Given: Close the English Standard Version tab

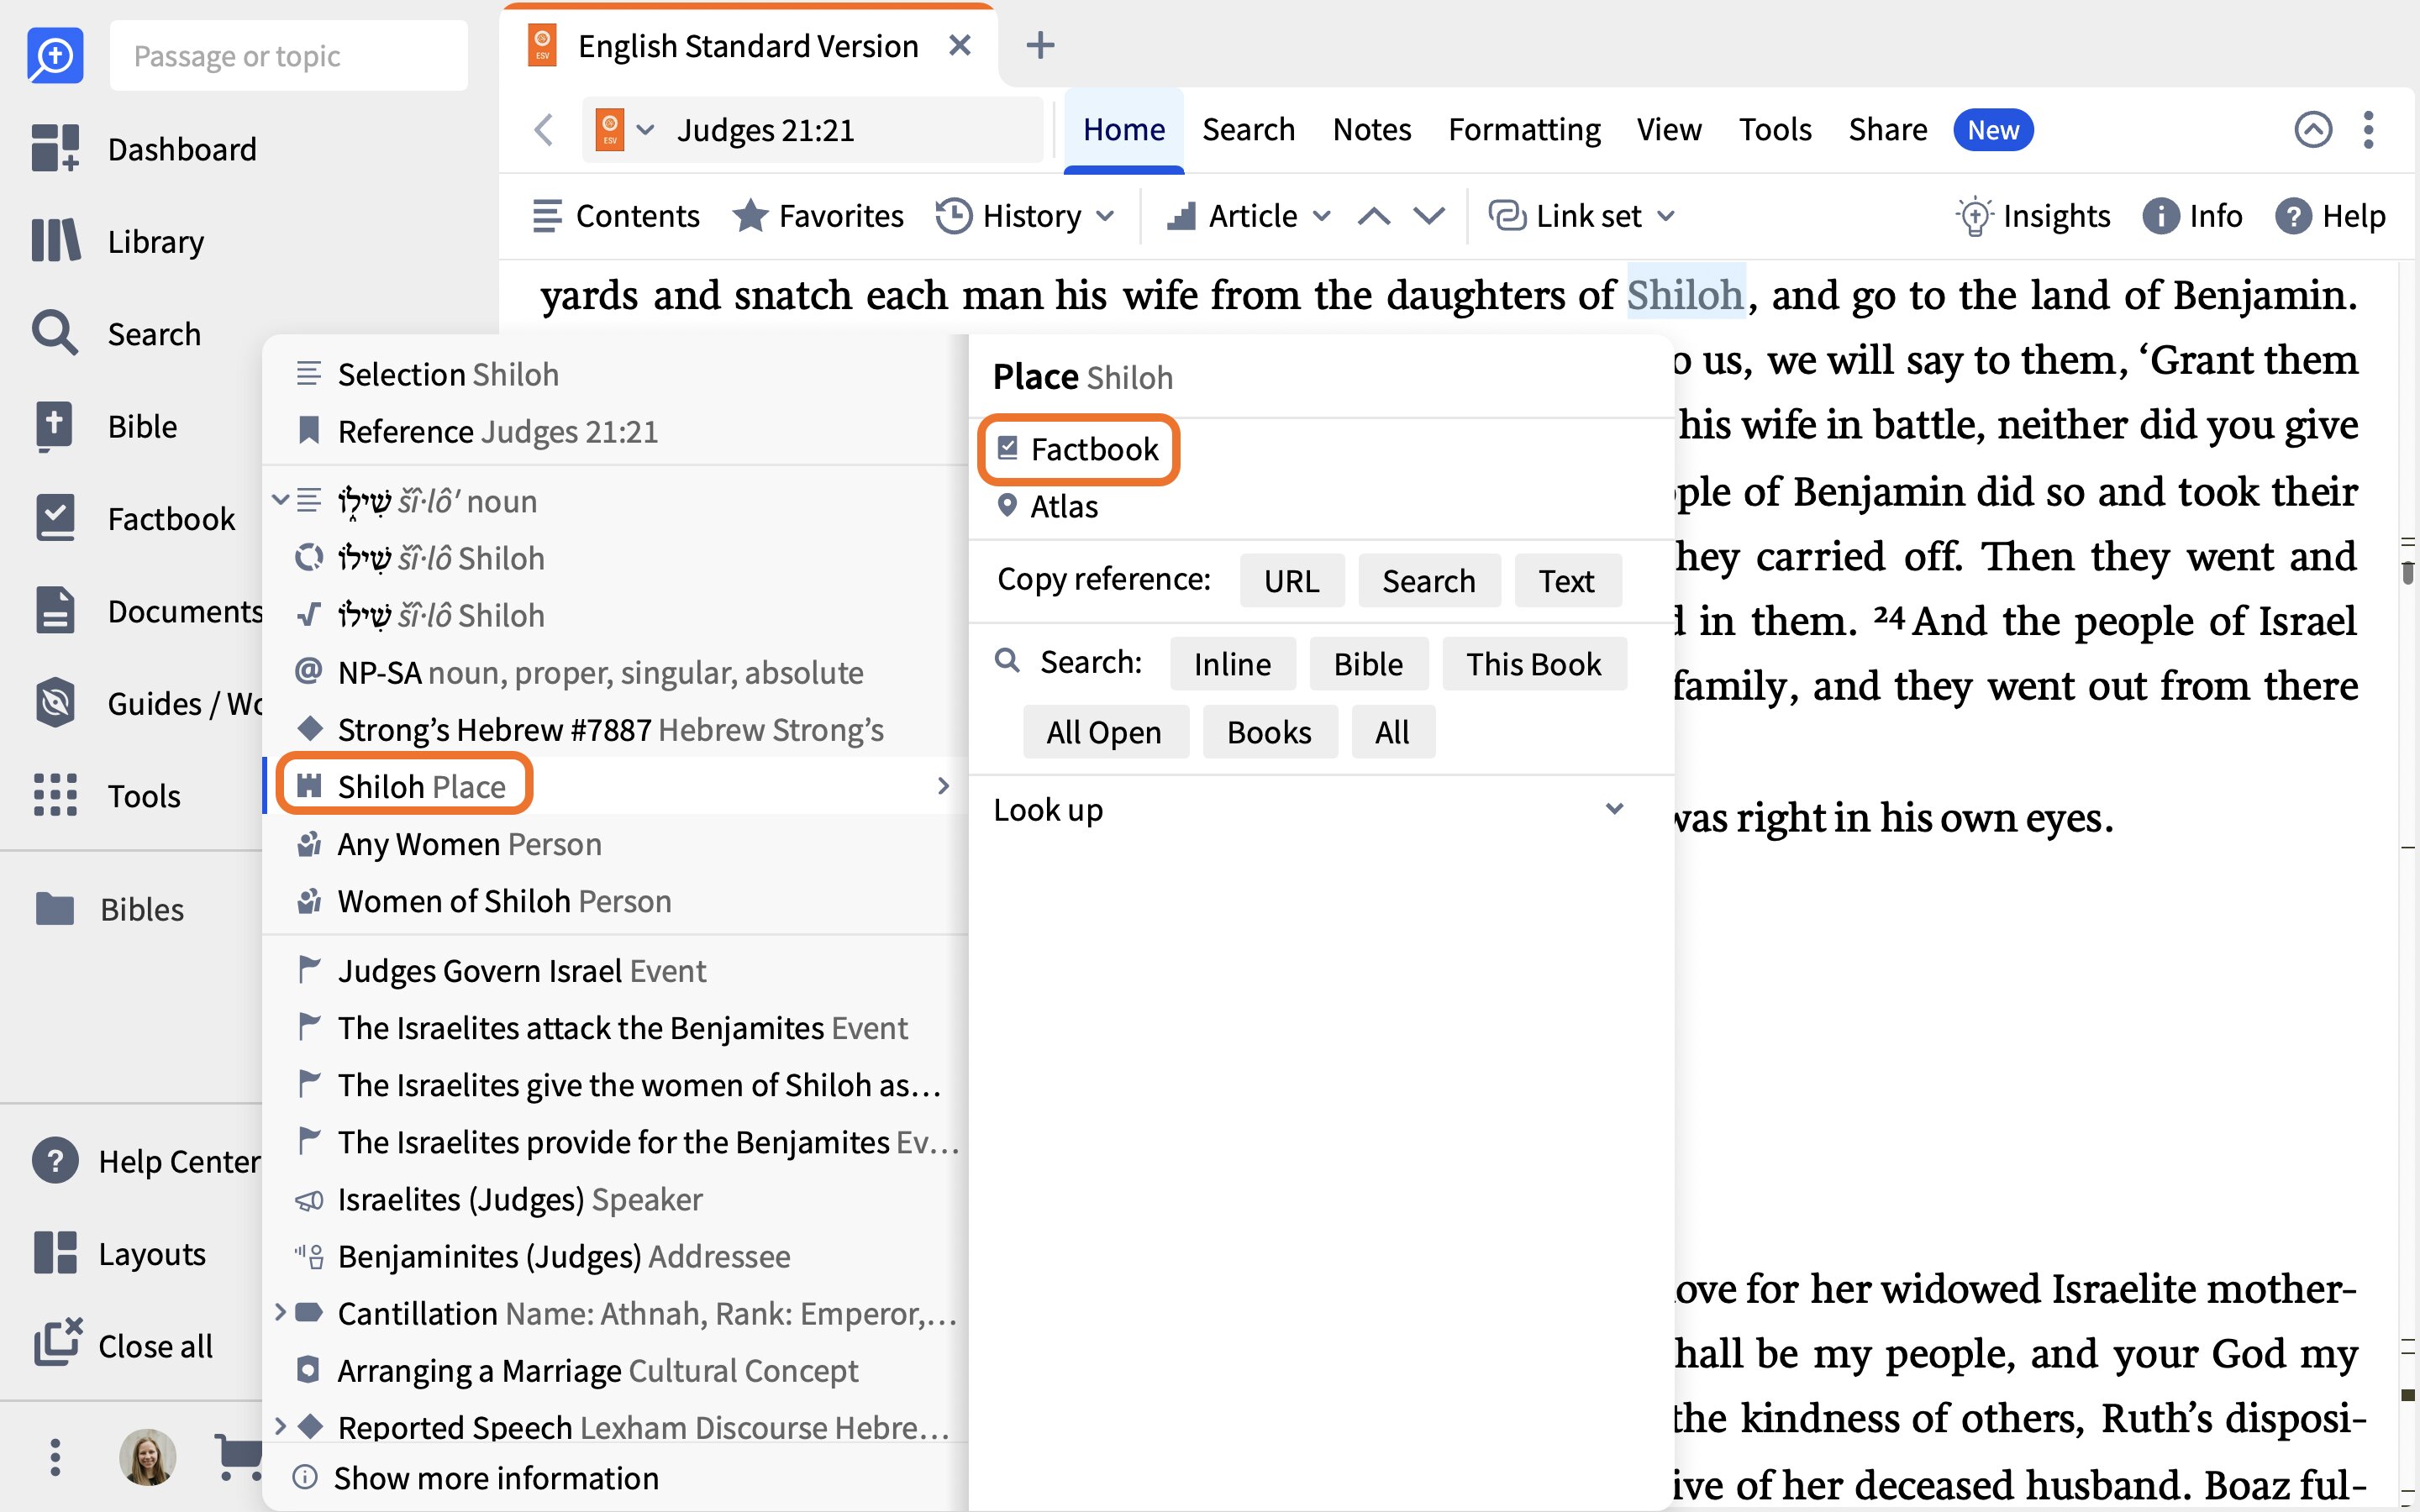Looking at the screenshot, I should (960, 45).
